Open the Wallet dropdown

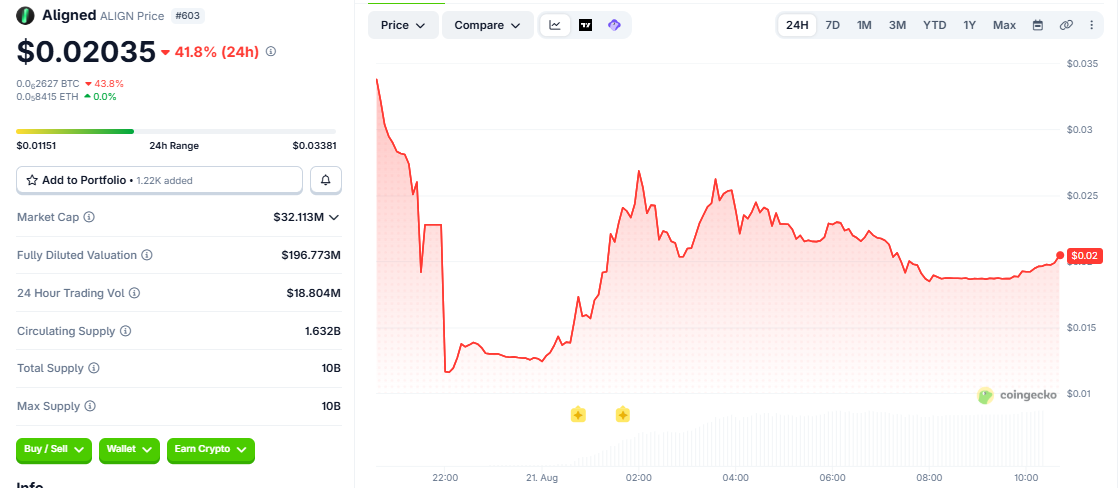click(x=129, y=449)
